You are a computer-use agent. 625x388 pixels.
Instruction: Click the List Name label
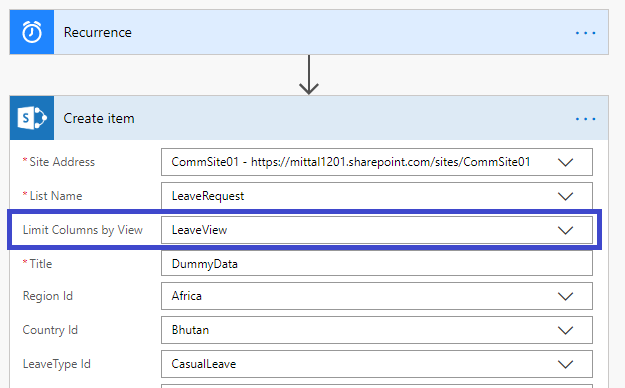56,196
